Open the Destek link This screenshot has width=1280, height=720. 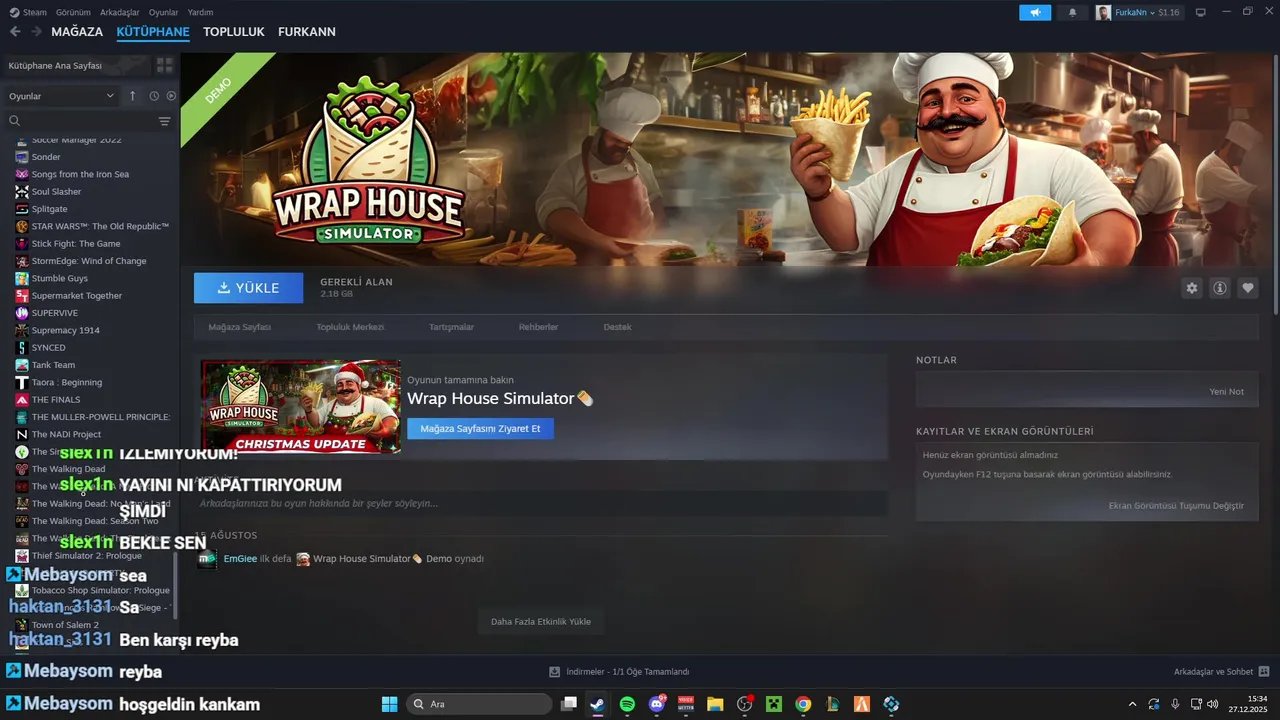click(x=617, y=327)
